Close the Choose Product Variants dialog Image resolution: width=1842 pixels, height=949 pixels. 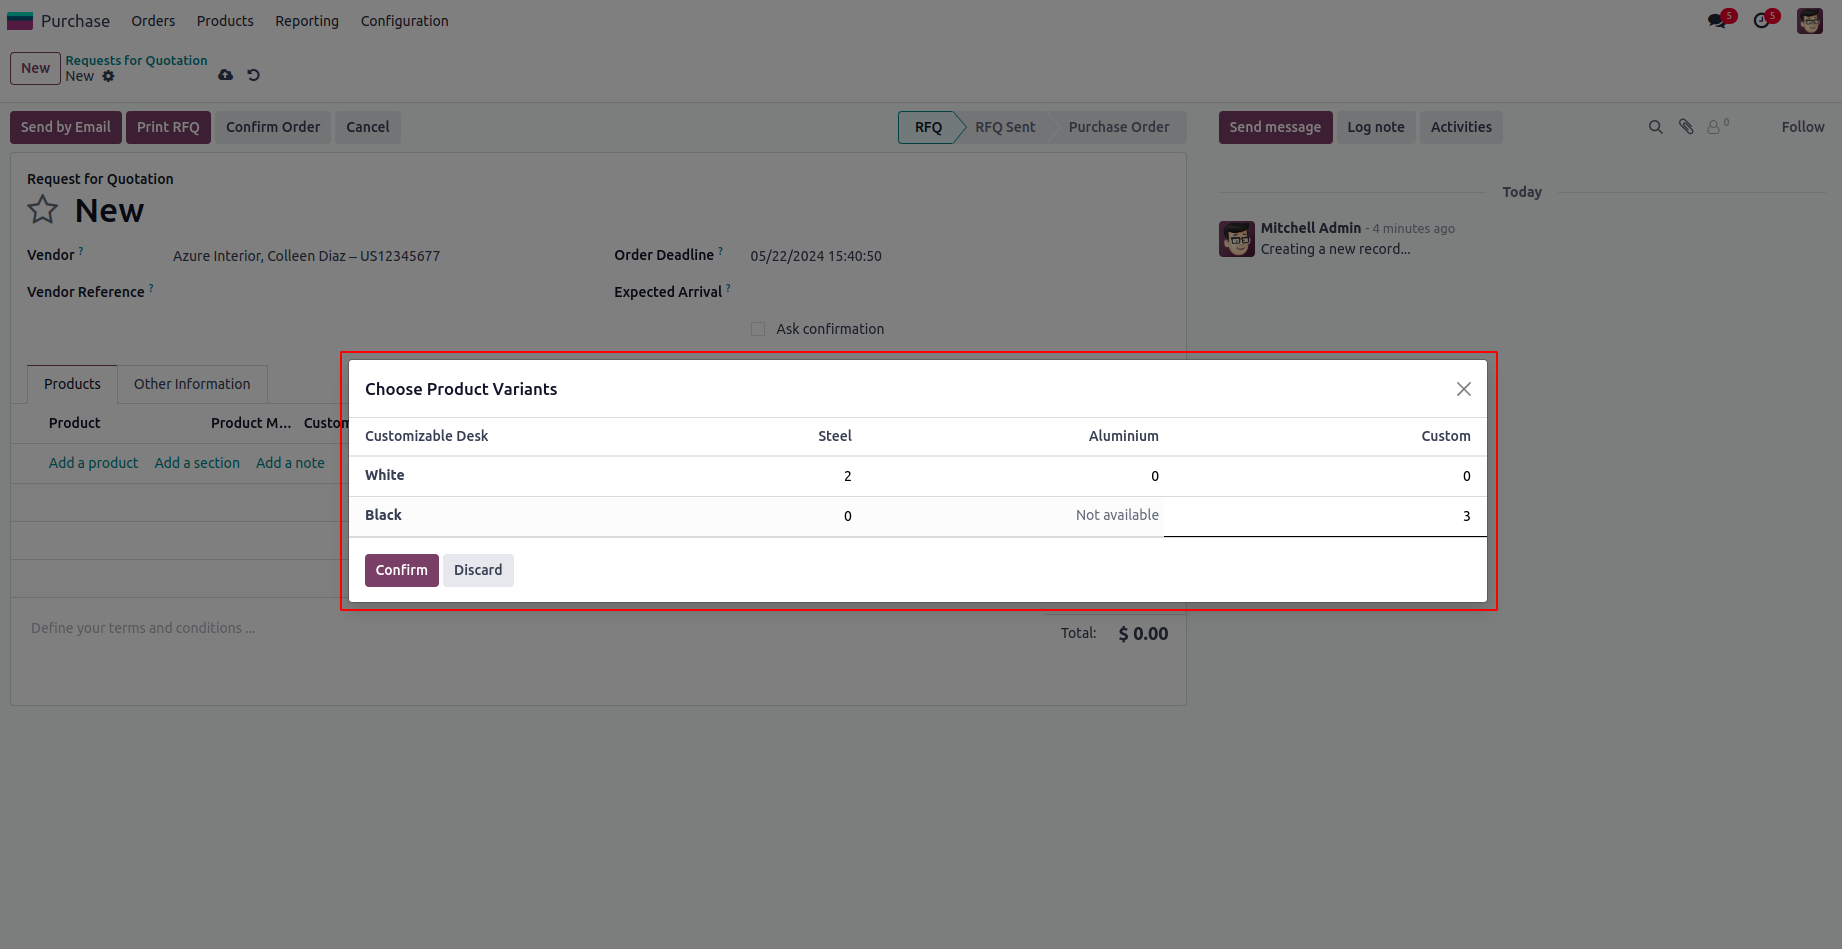pyautogui.click(x=1463, y=389)
